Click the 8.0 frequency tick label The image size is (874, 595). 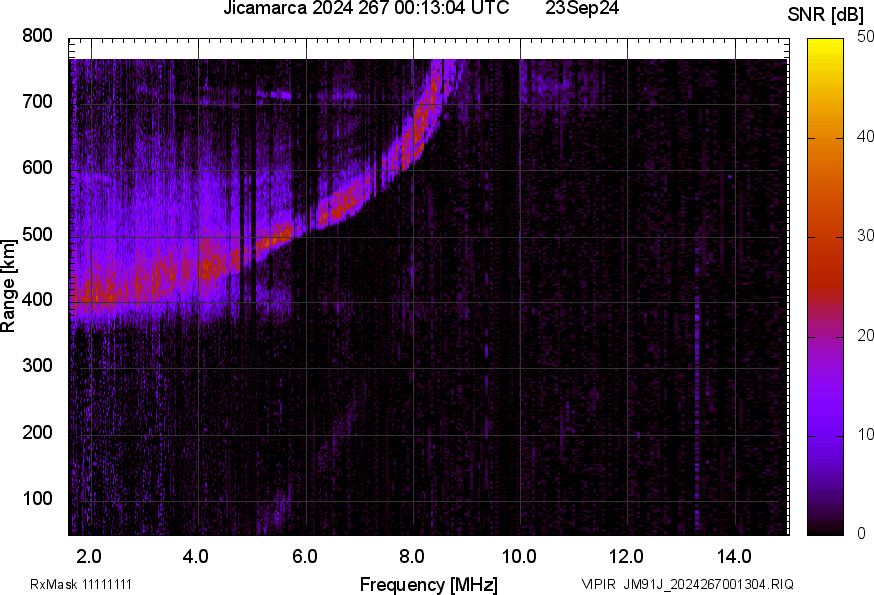coord(412,555)
